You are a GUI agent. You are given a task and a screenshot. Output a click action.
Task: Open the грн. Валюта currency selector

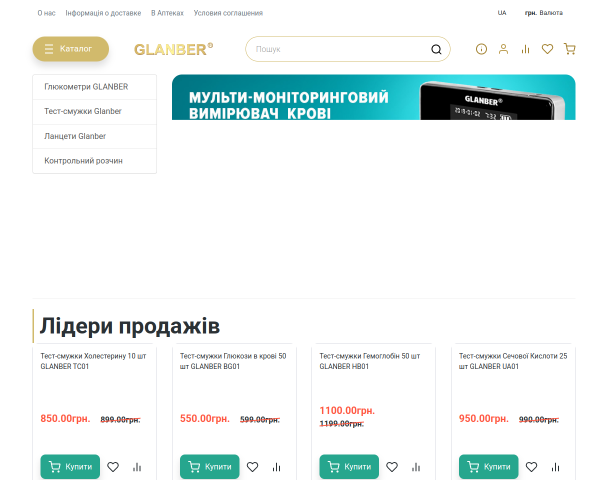[543, 13]
